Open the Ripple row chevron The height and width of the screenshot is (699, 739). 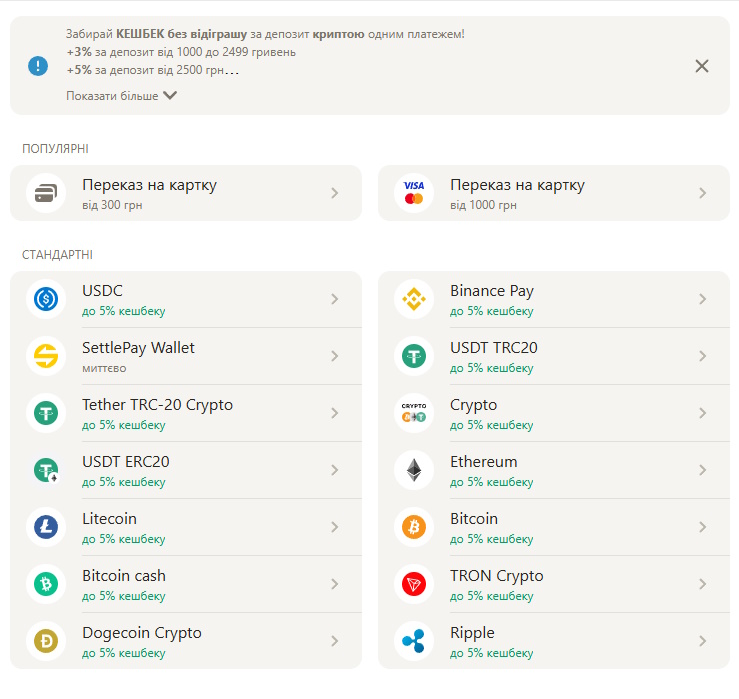click(x=703, y=641)
